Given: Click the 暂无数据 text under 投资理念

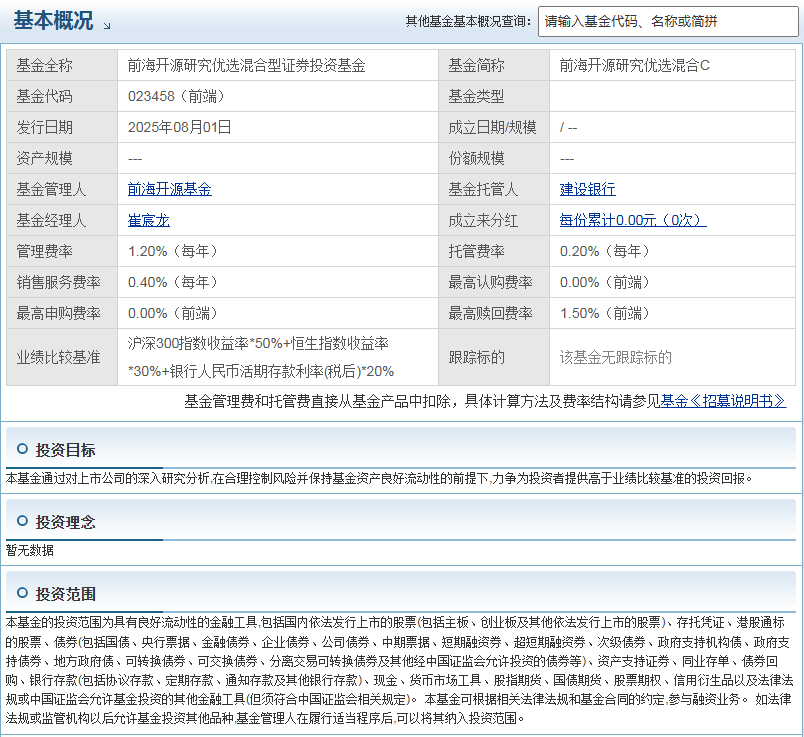Looking at the screenshot, I should (30, 550).
